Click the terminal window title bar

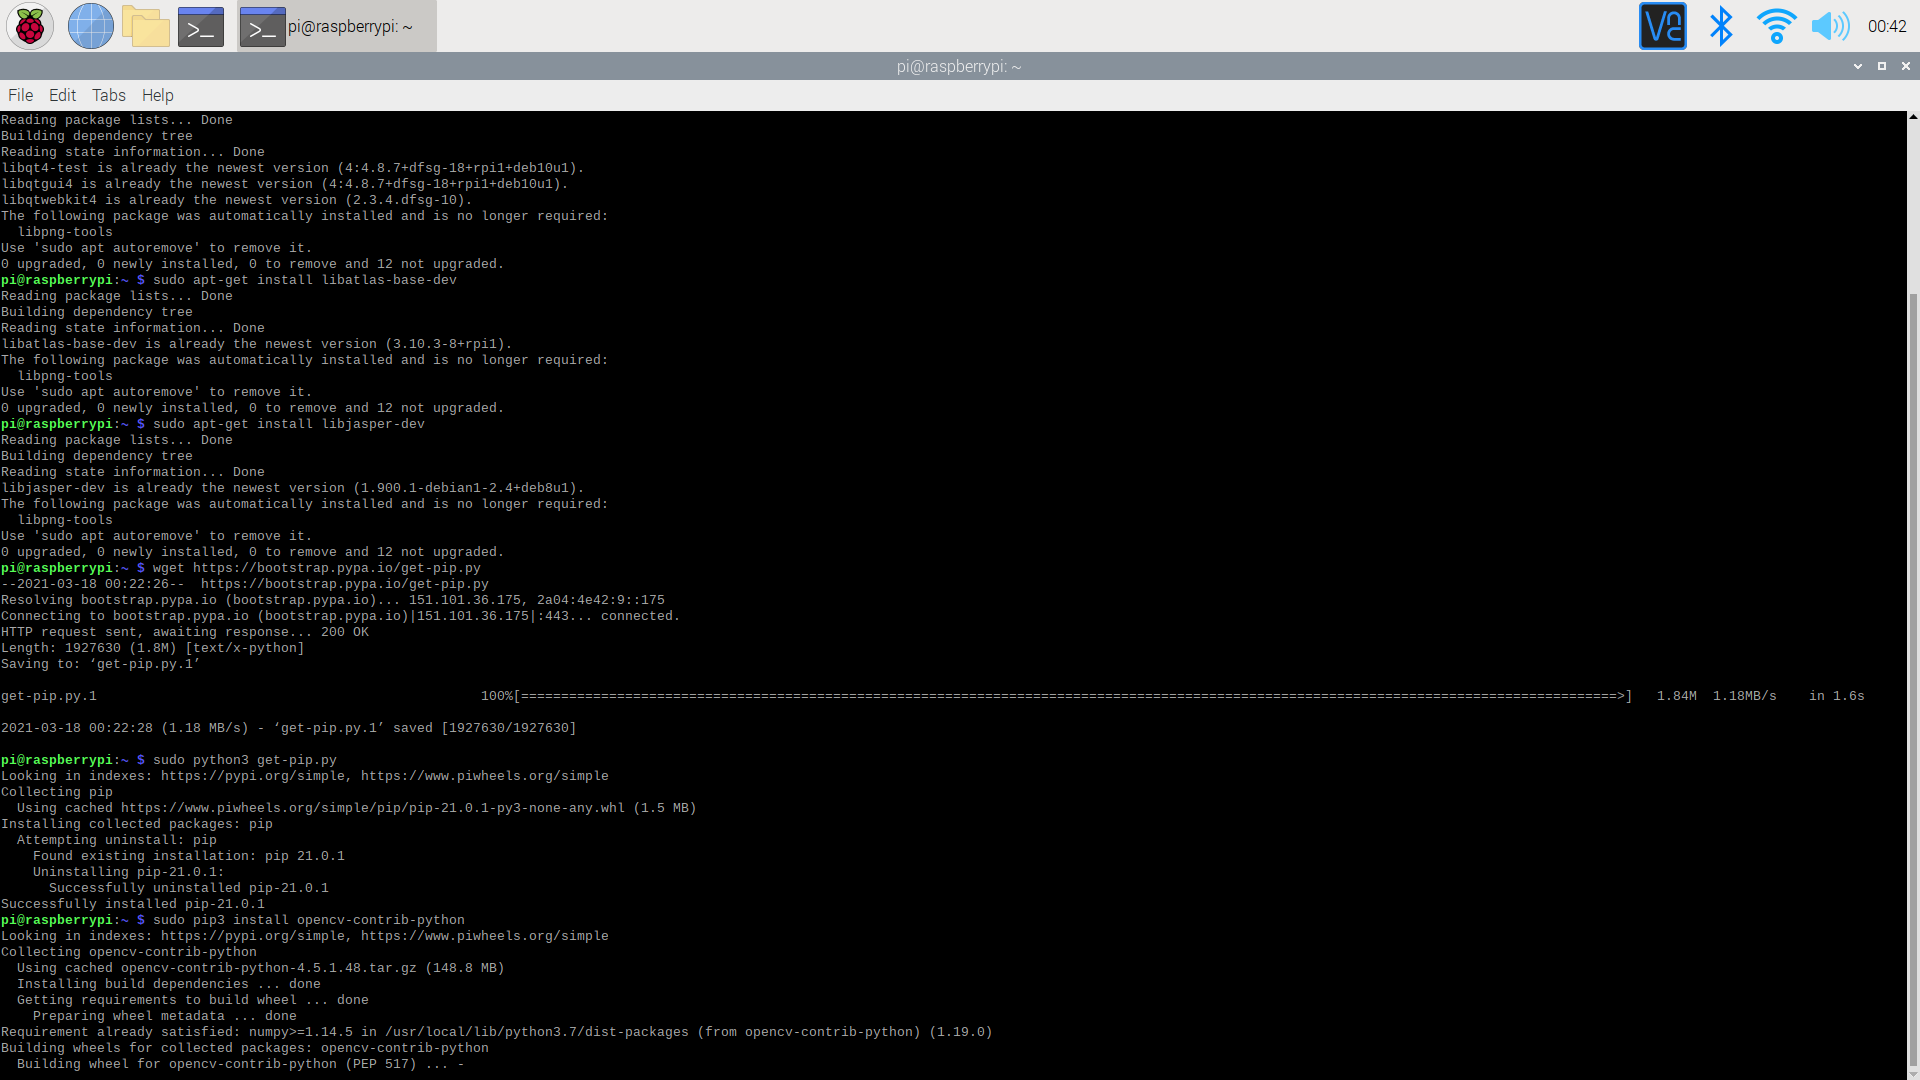coord(958,66)
